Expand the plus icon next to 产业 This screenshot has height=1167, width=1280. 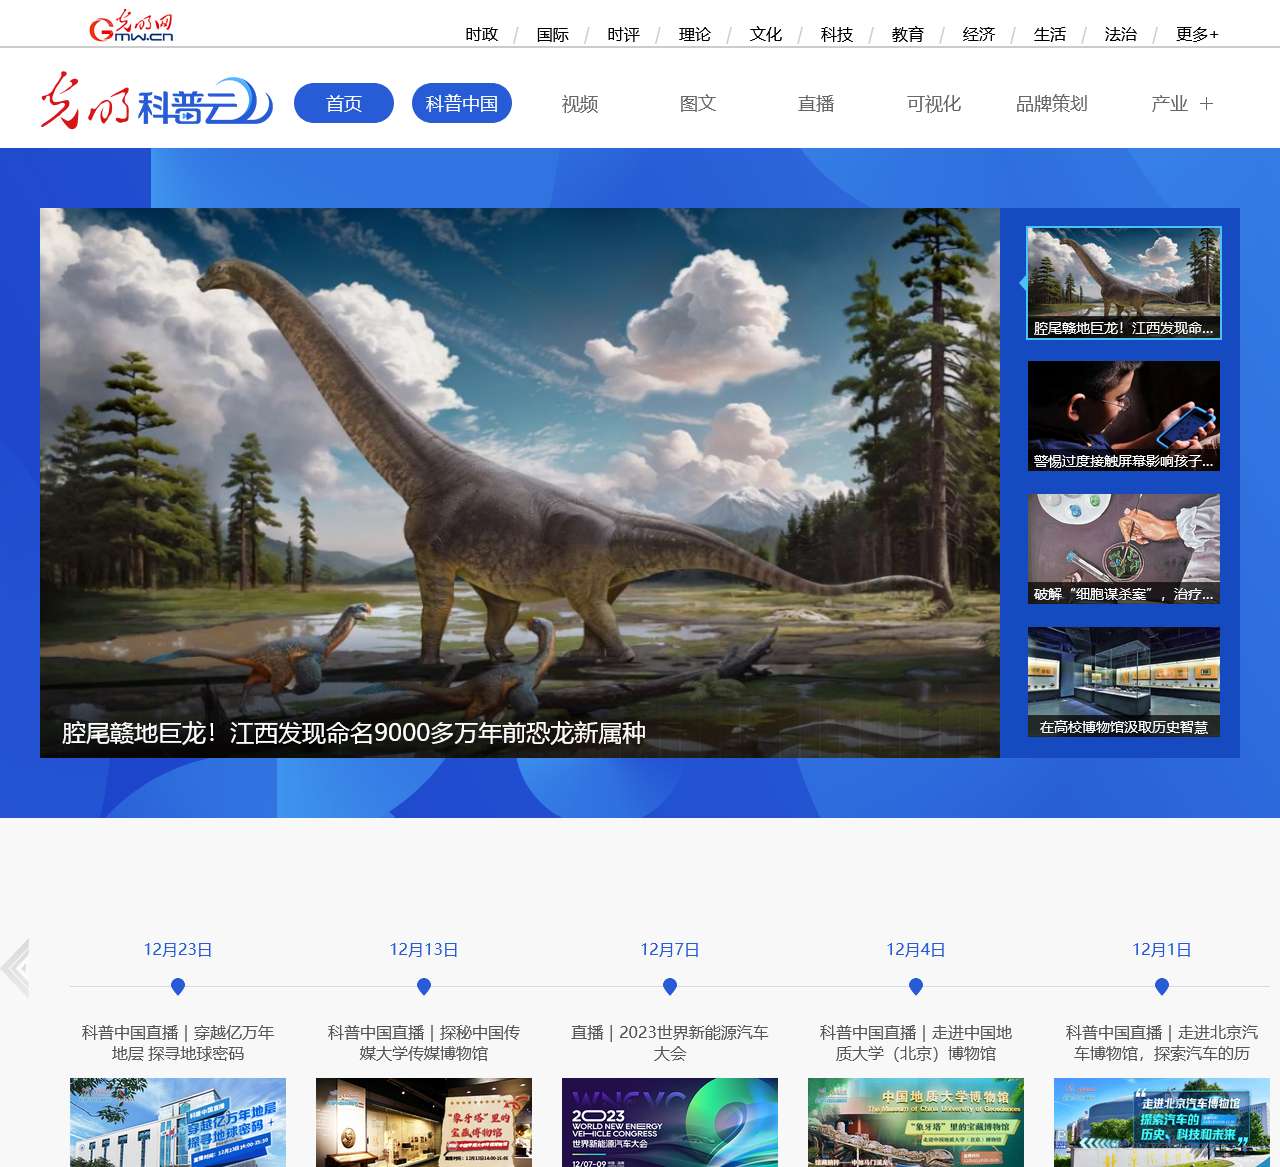(1206, 104)
